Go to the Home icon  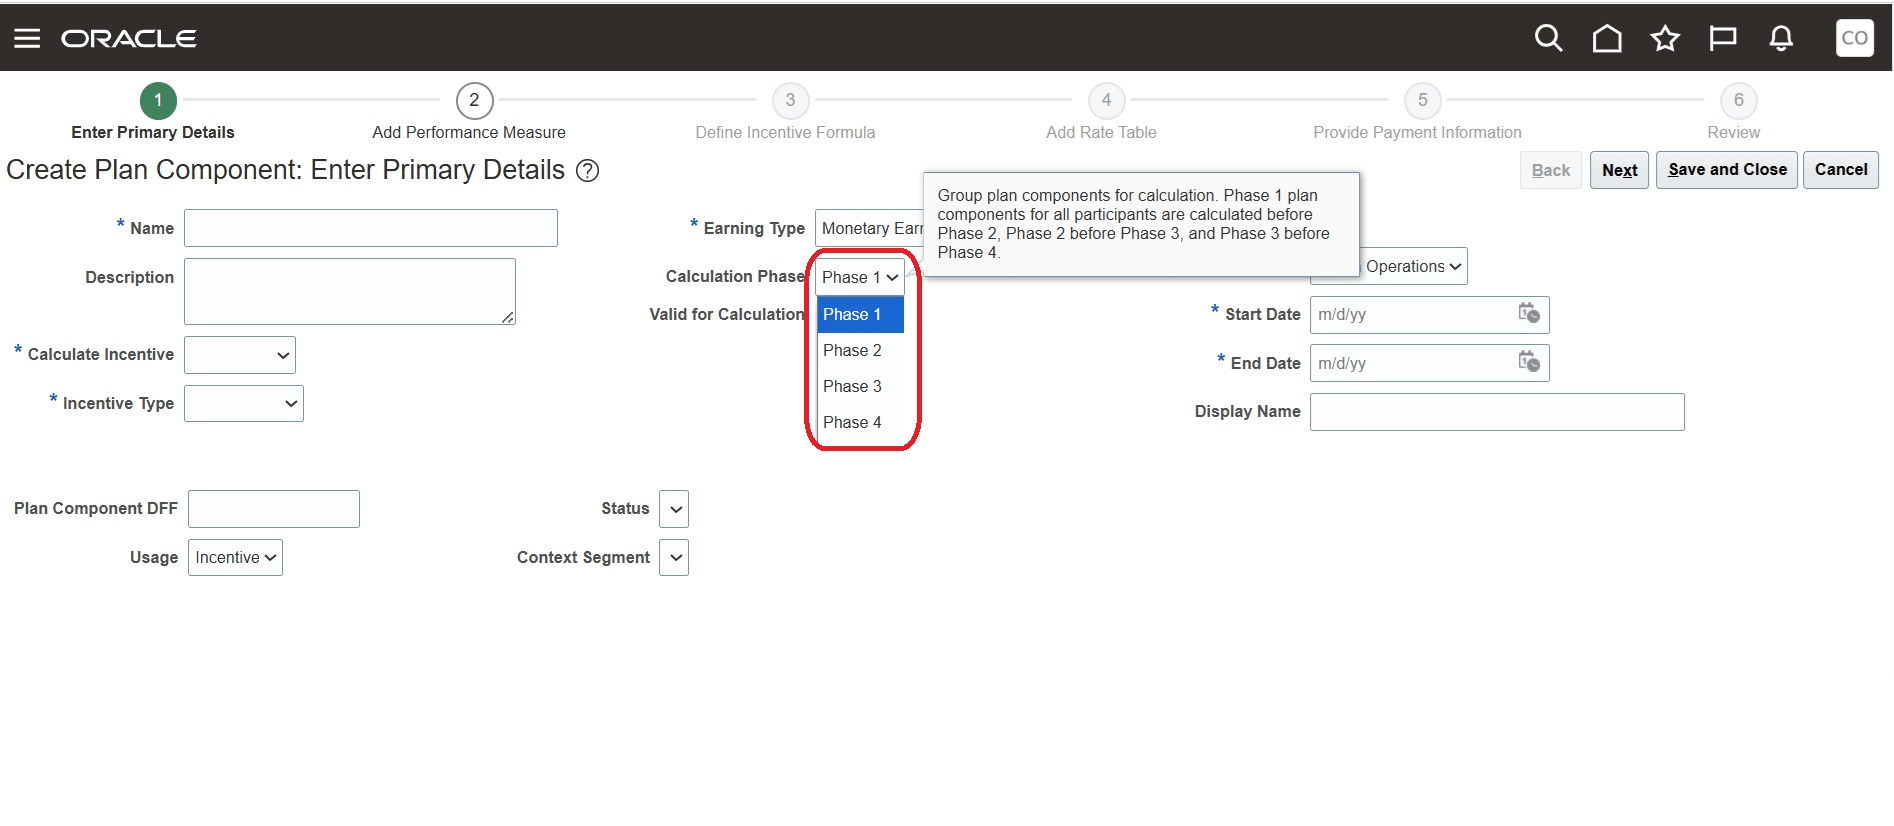click(1607, 38)
